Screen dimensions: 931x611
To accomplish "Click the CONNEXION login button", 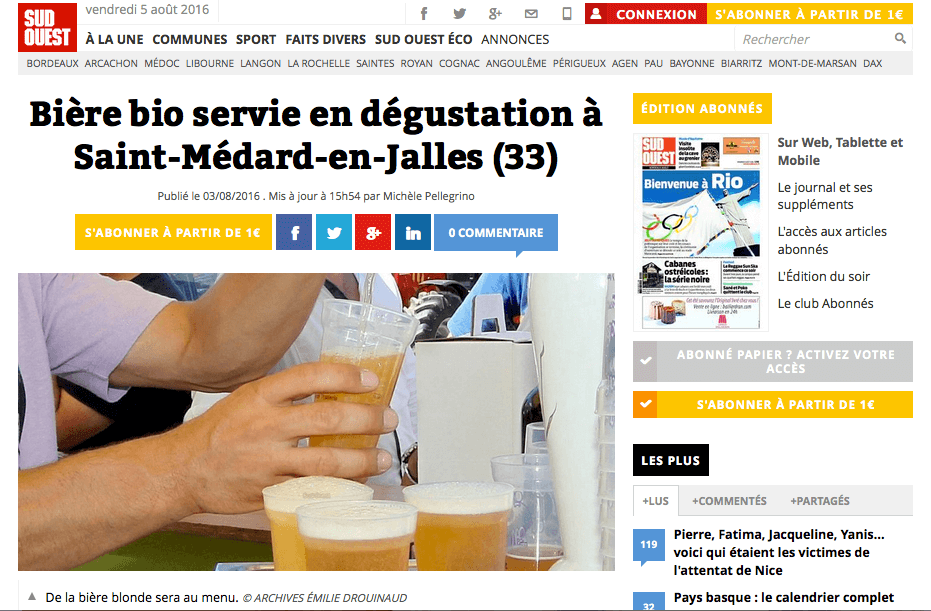I will [x=646, y=14].
